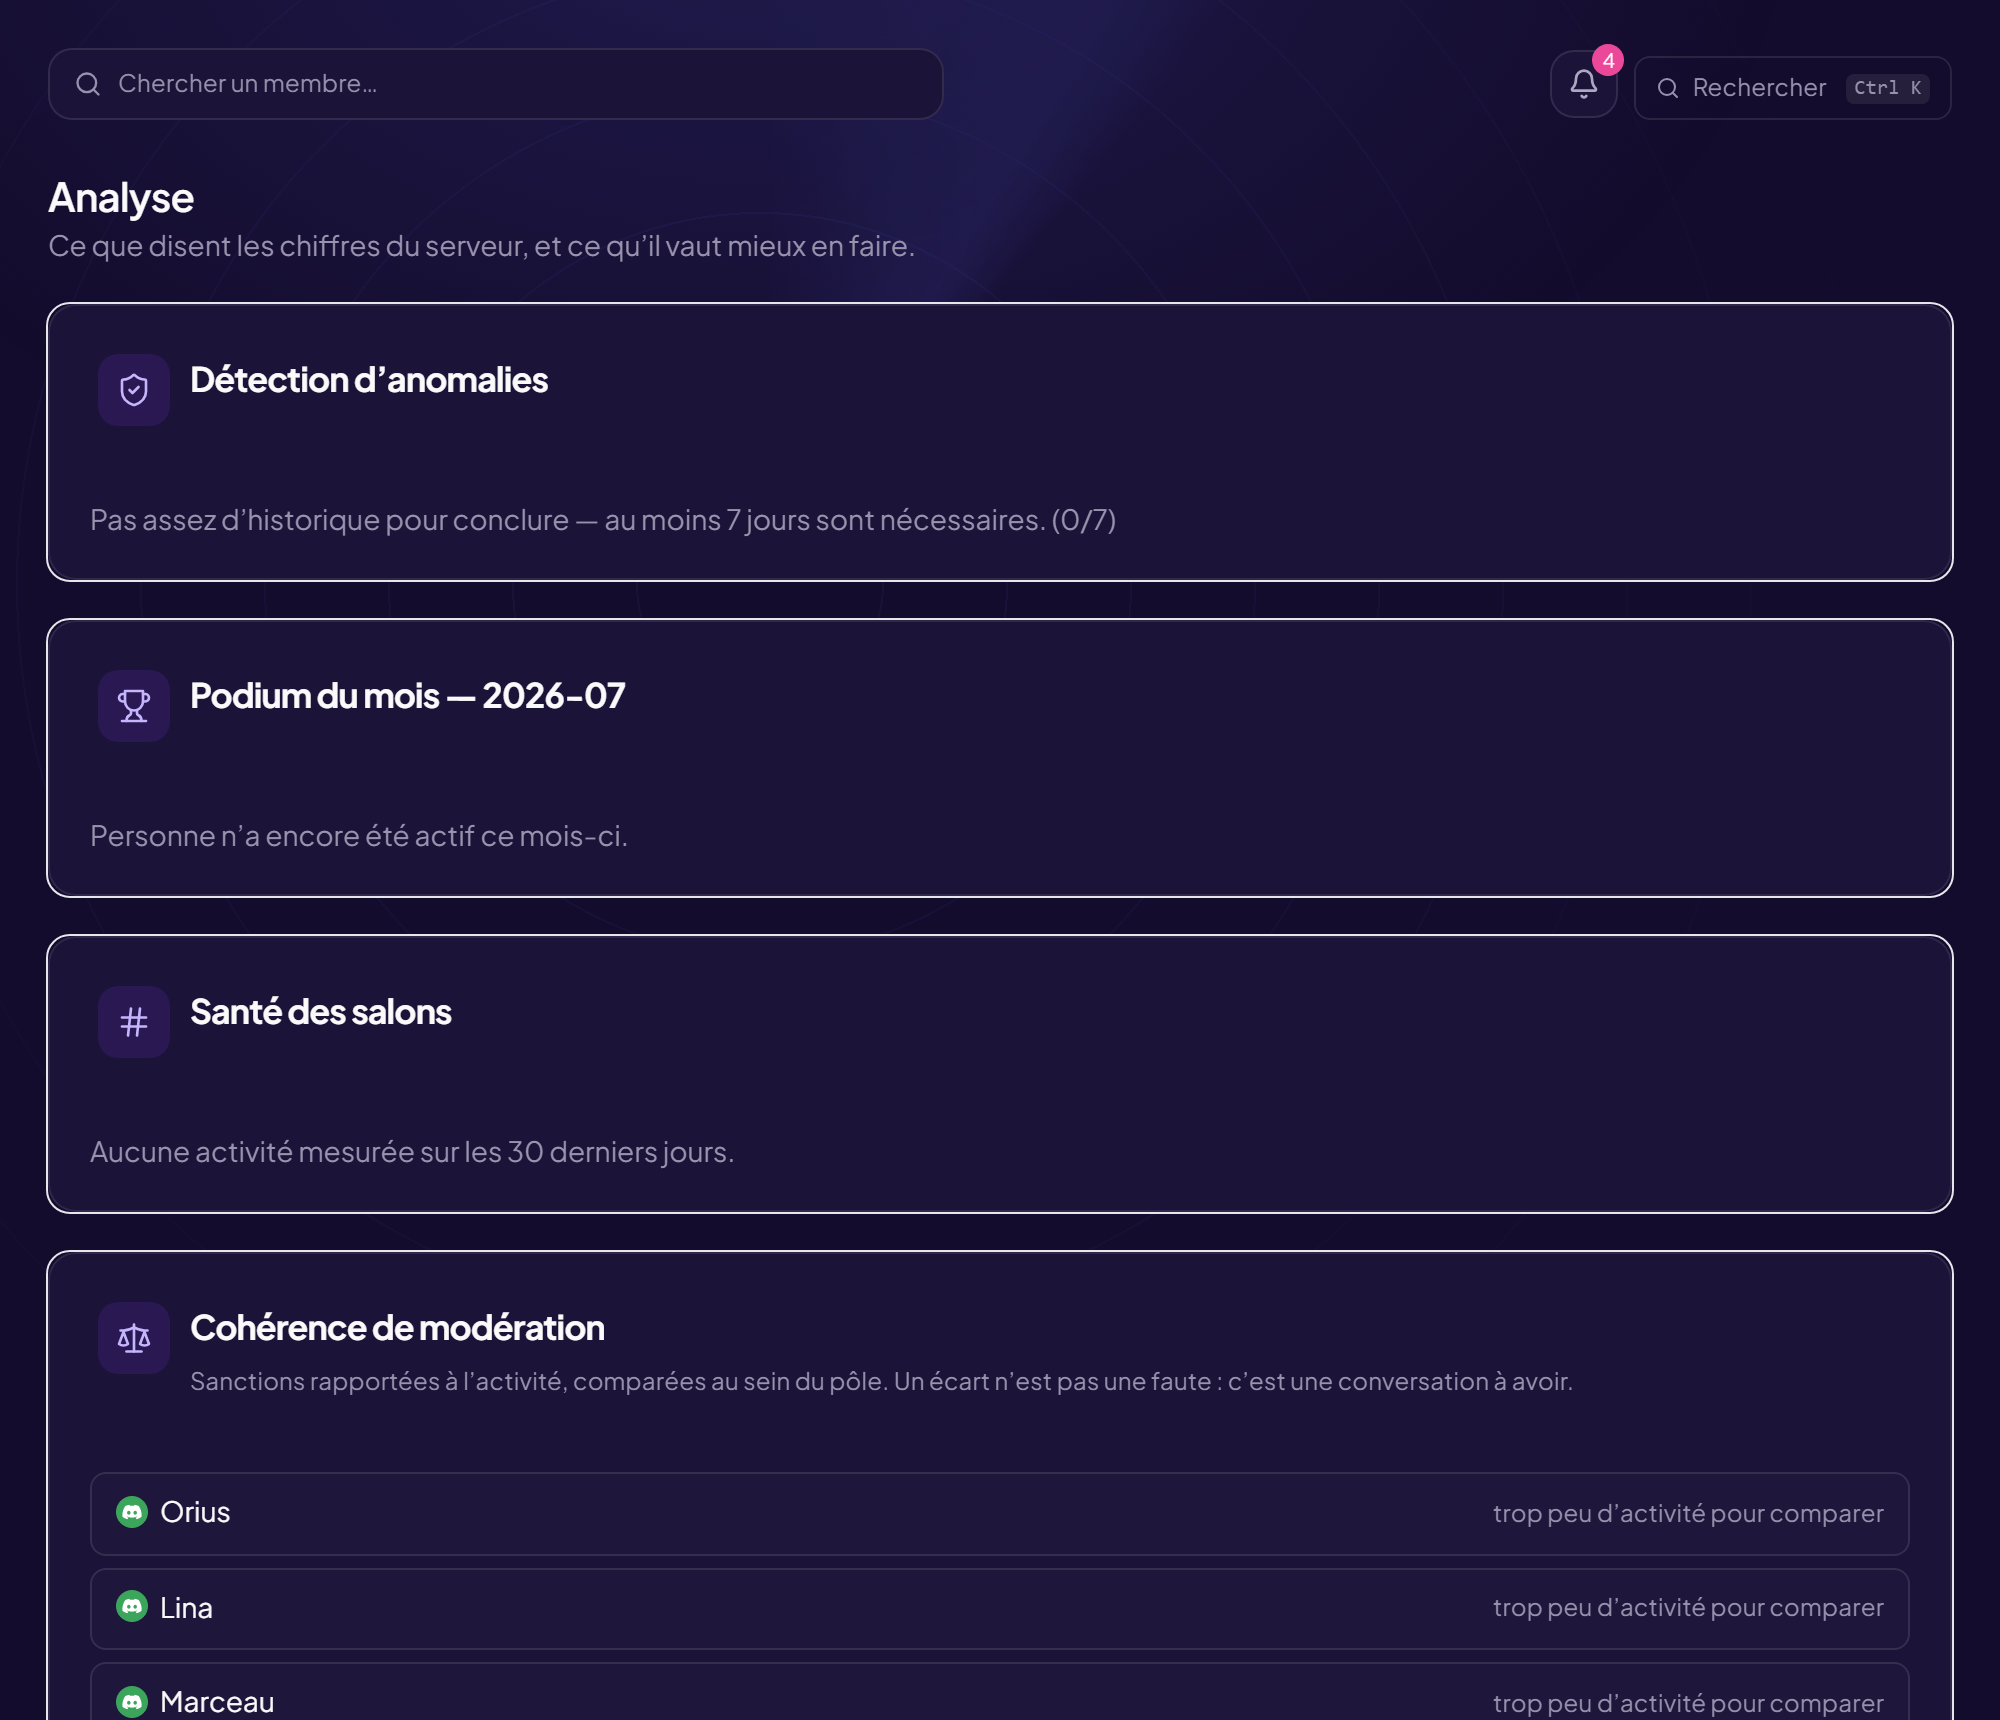
Task: Click the notification badge showing 4
Action: [x=1608, y=60]
